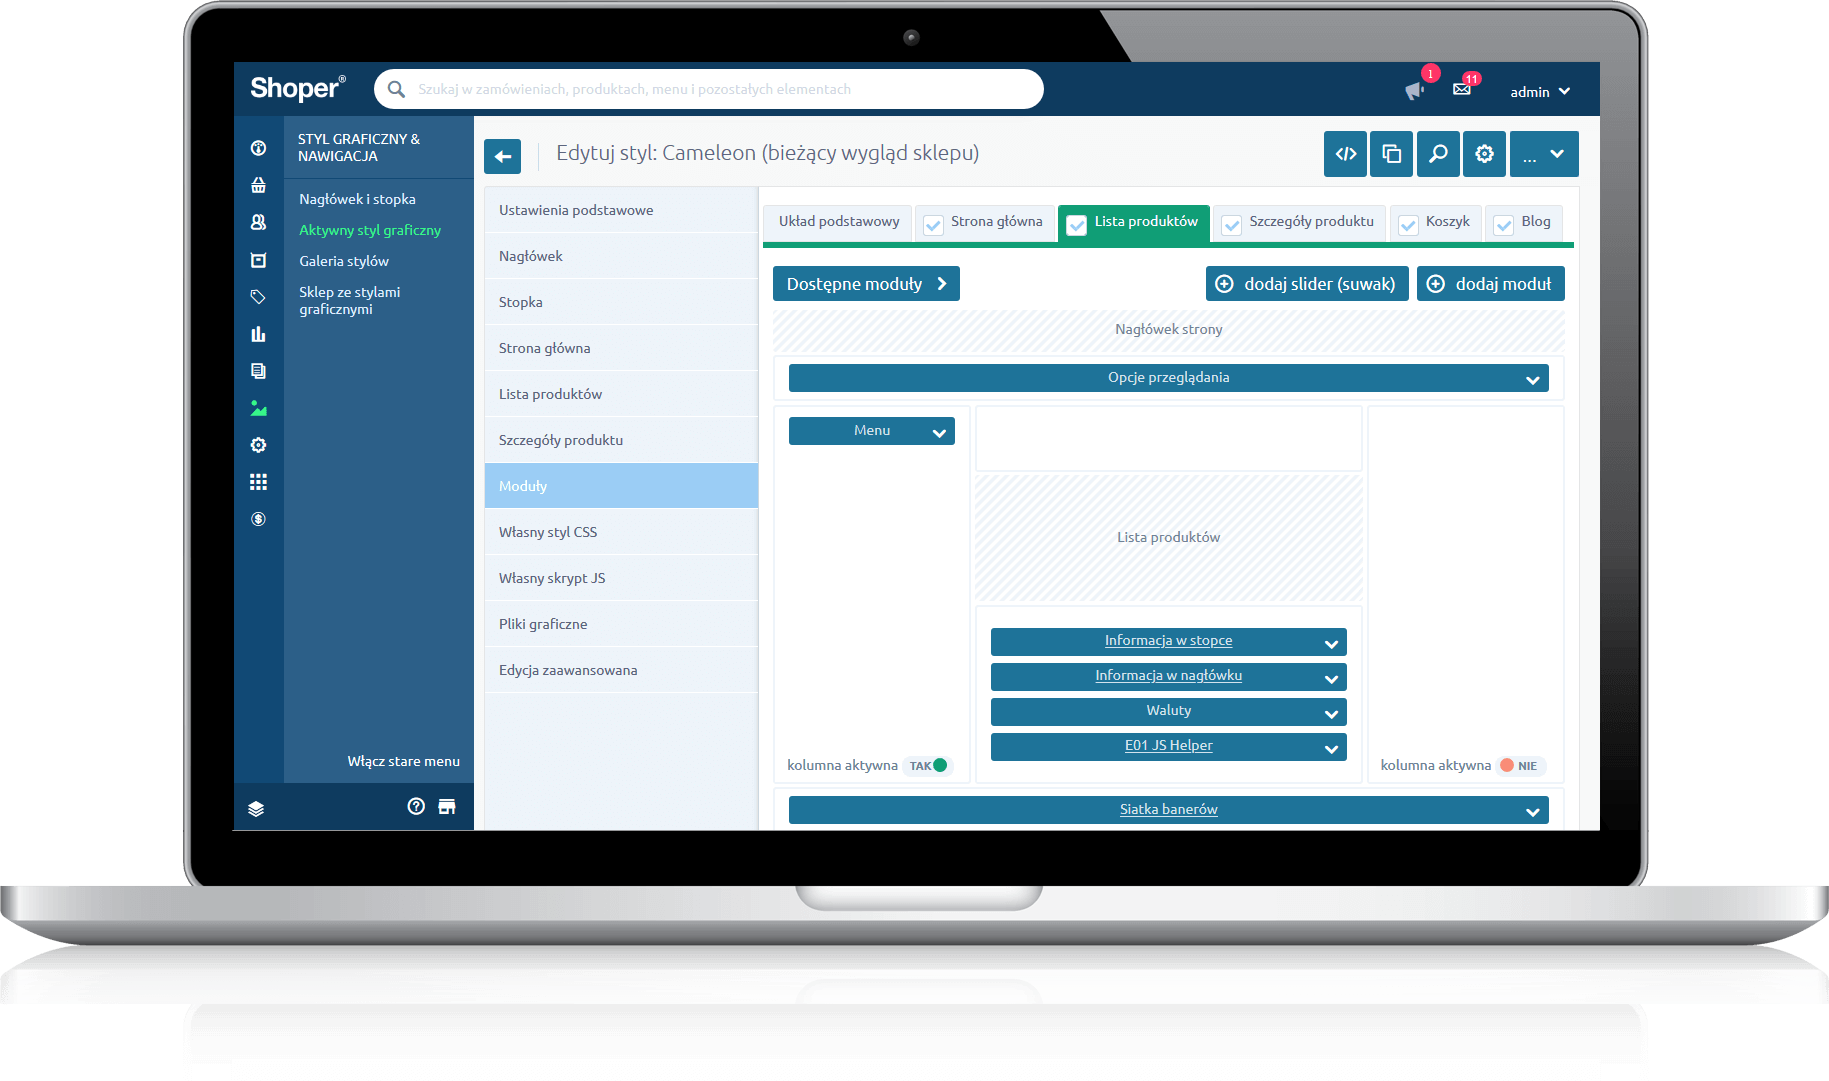Viewport: 1829px width, 1081px height.
Task: Click the layers stack icon at the sidebar bottom
Action: point(256,808)
